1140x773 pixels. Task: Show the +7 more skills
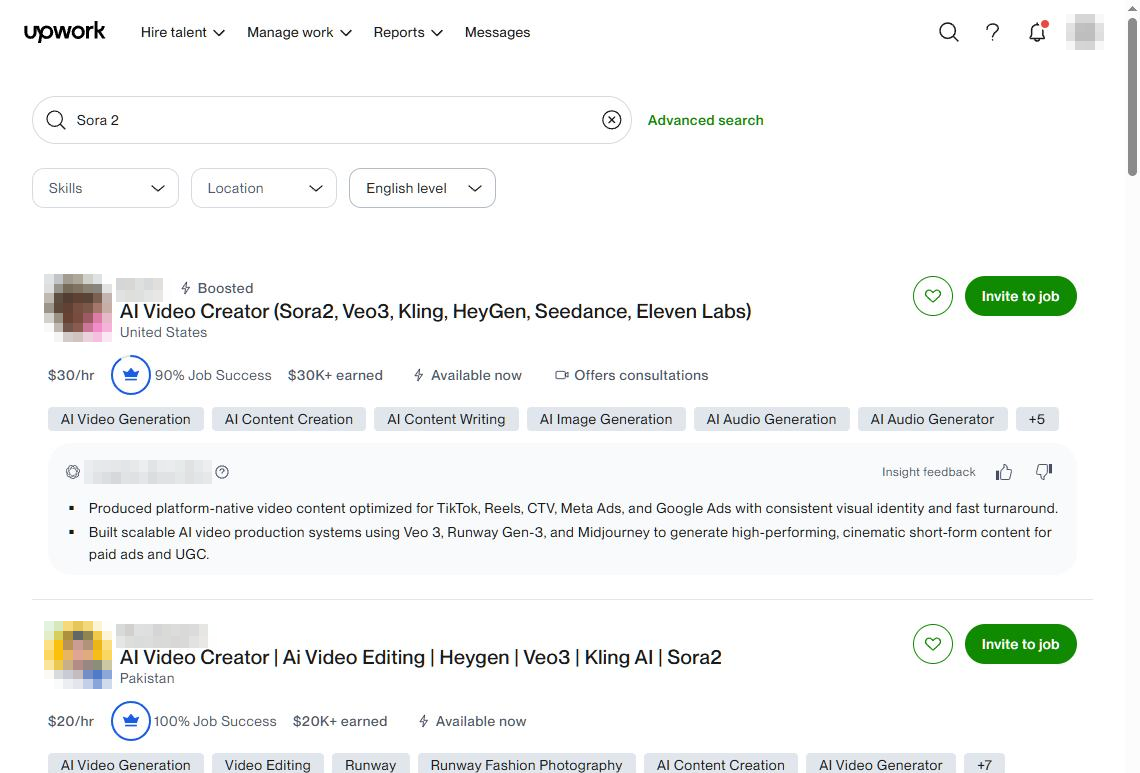pos(984,765)
